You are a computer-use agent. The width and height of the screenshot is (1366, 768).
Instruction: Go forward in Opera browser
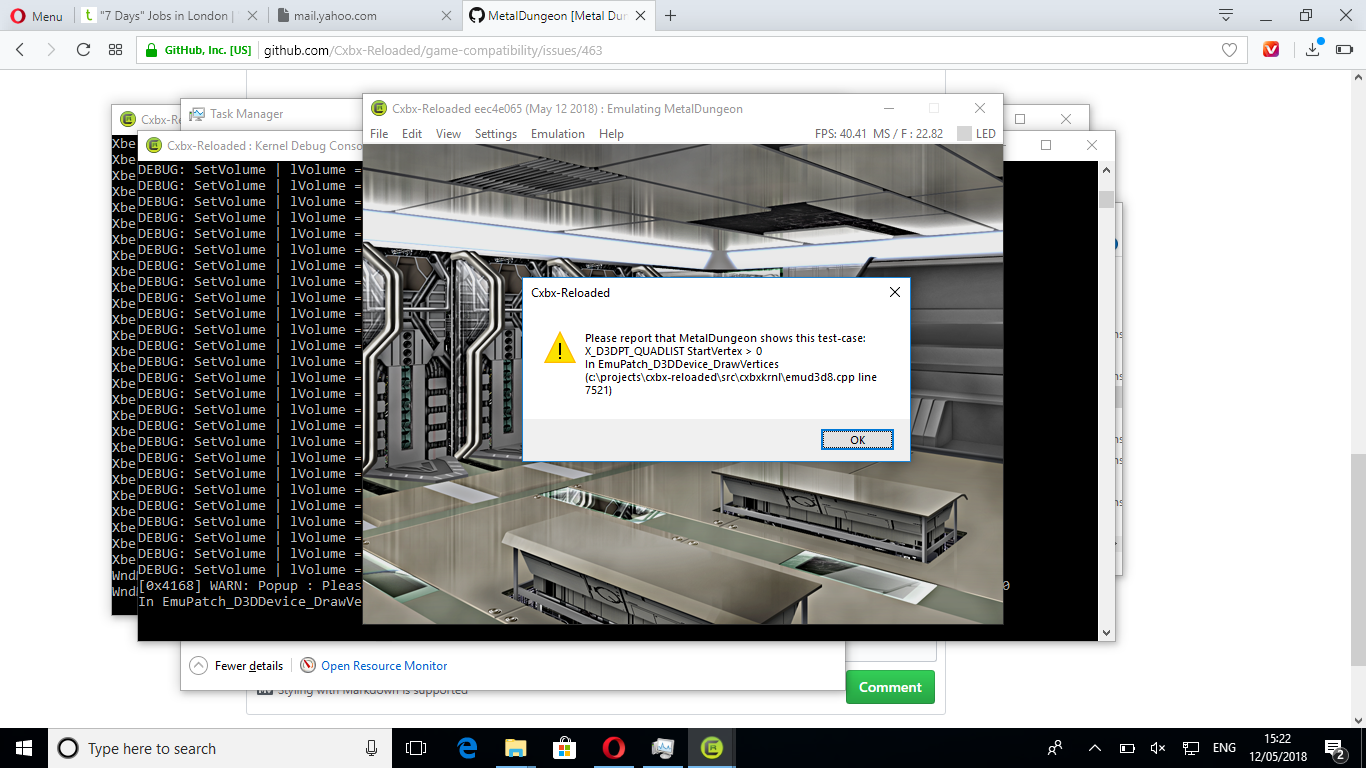point(51,50)
